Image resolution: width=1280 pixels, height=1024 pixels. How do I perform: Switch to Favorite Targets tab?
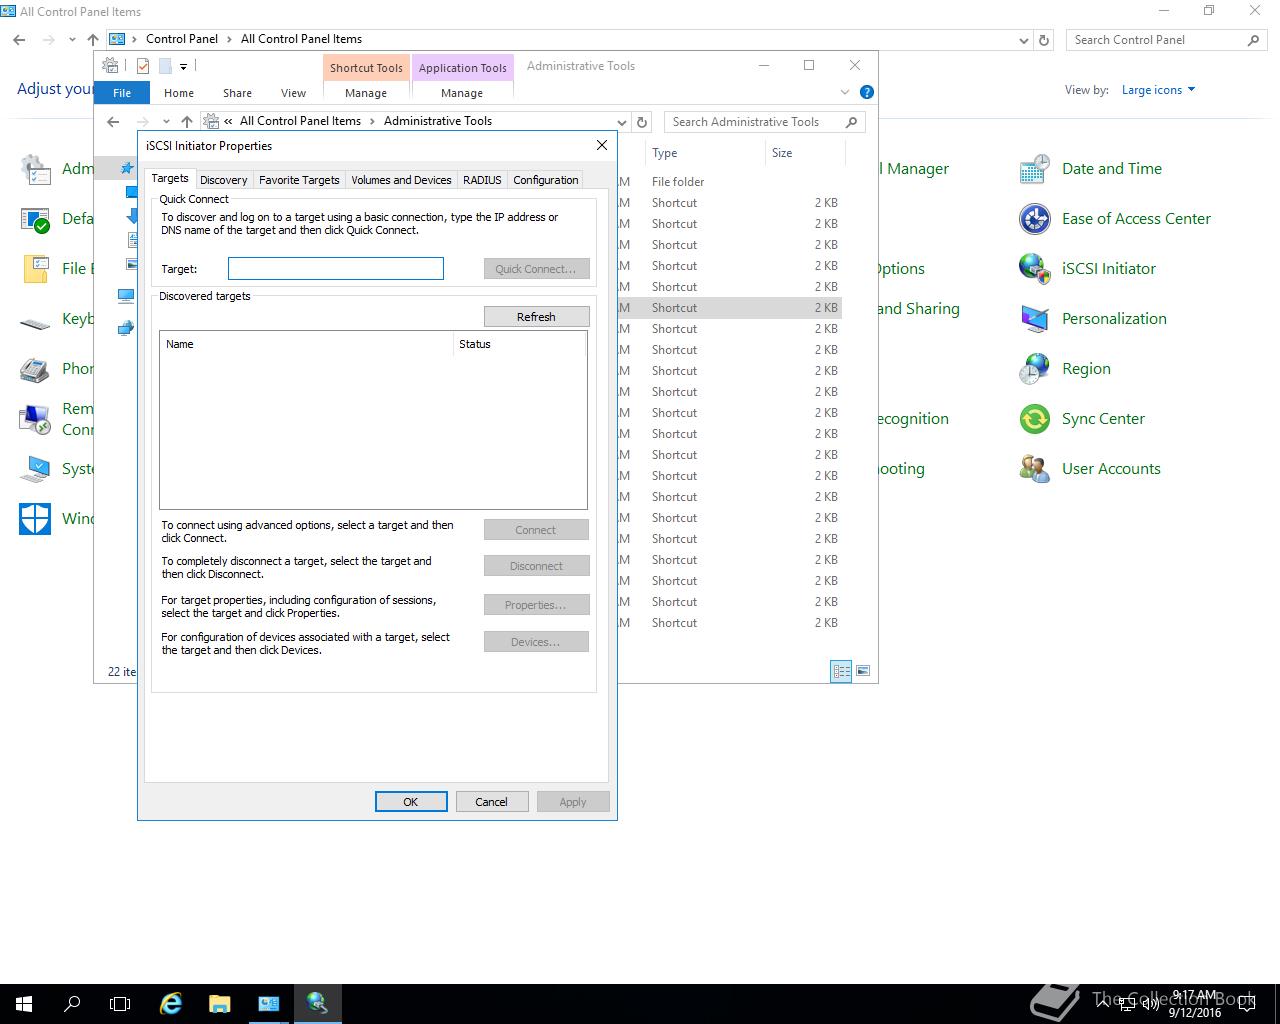click(x=299, y=180)
